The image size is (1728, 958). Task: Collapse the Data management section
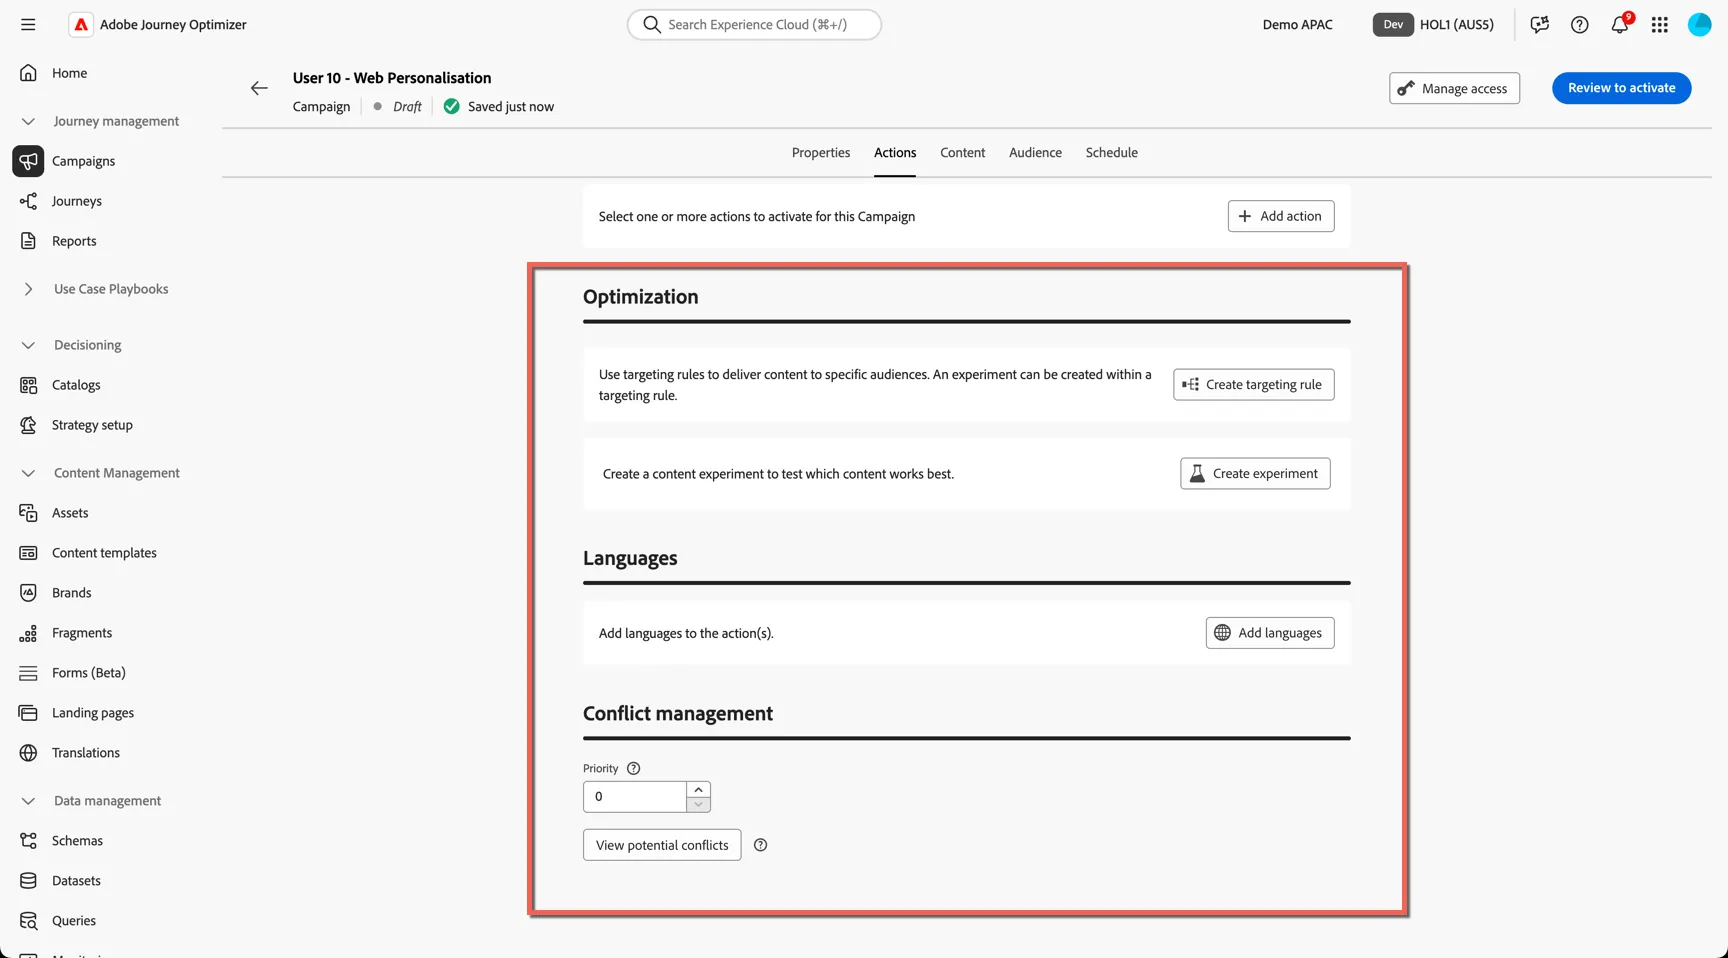pyautogui.click(x=28, y=801)
